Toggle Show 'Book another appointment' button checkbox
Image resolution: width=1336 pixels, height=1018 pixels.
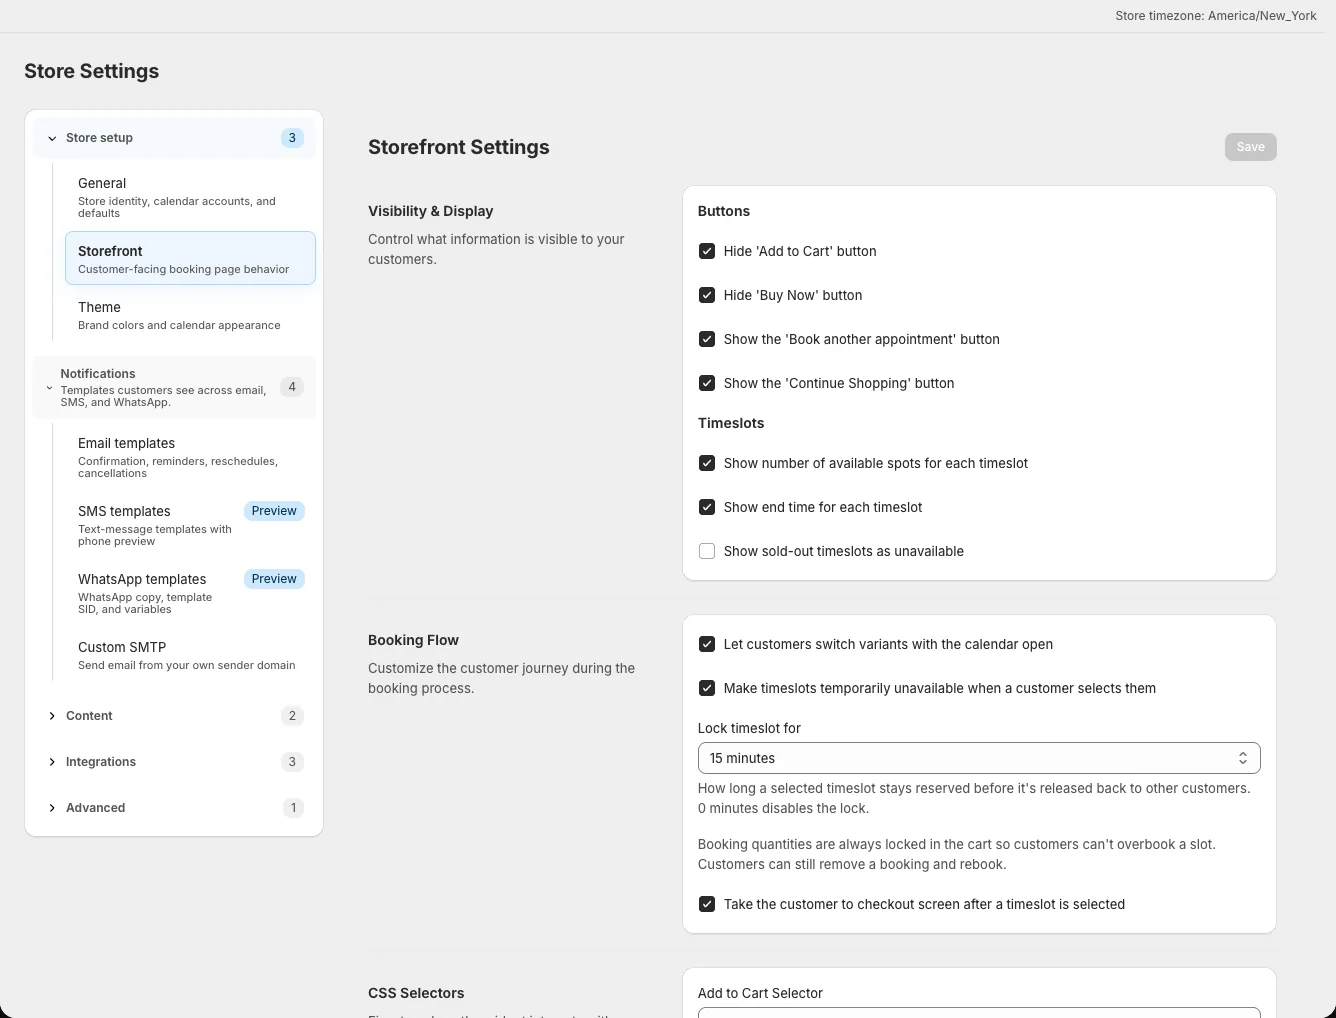(707, 339)
